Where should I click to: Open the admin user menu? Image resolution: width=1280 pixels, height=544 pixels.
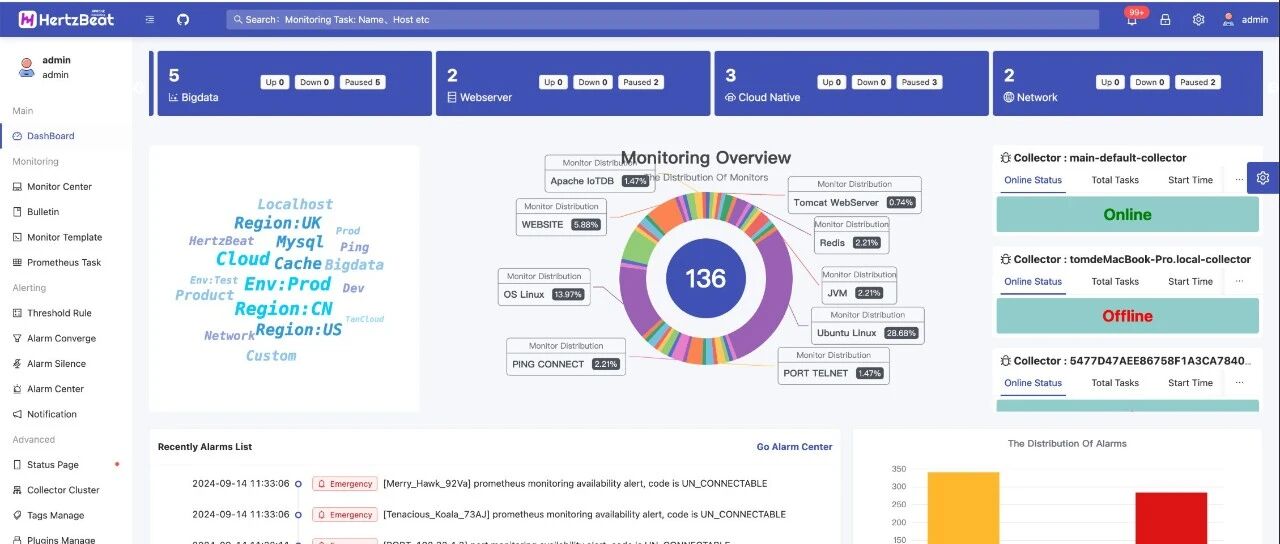pyautogui.click(x=1245, y=19)
